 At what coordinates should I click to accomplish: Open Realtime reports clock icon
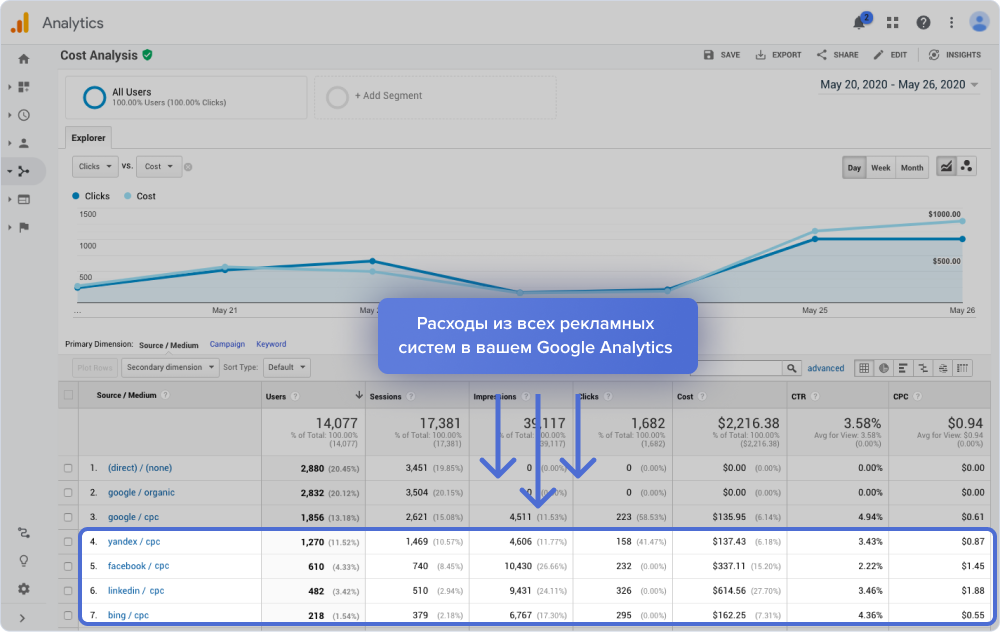click(24, 115)
